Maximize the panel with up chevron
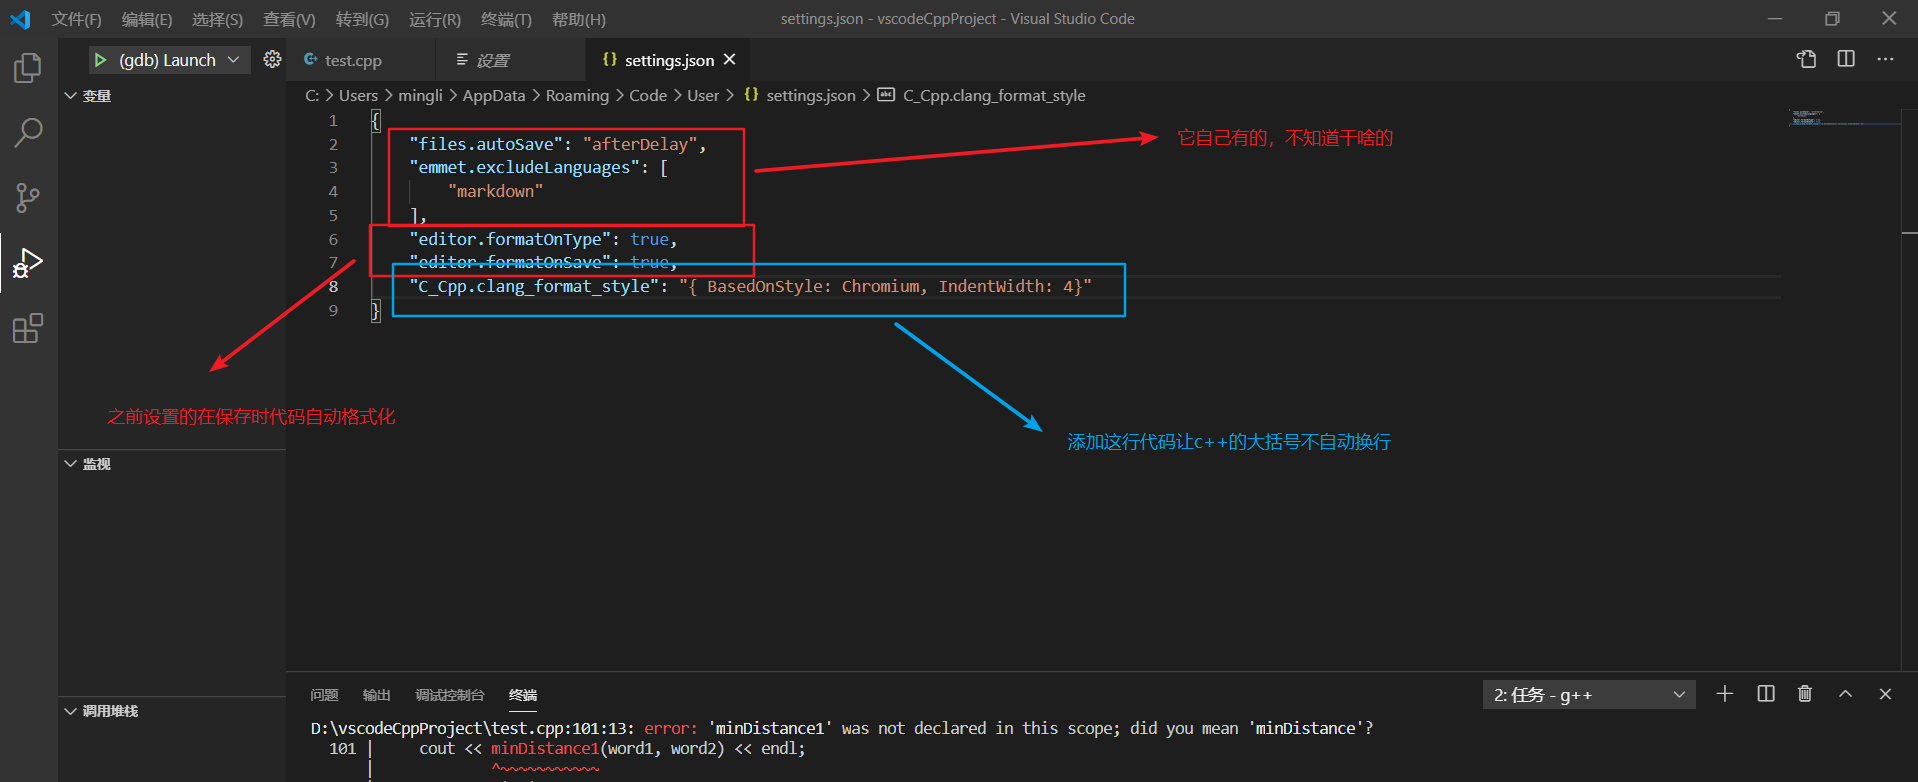The image size is (1918, 782). coord(1845,694)
